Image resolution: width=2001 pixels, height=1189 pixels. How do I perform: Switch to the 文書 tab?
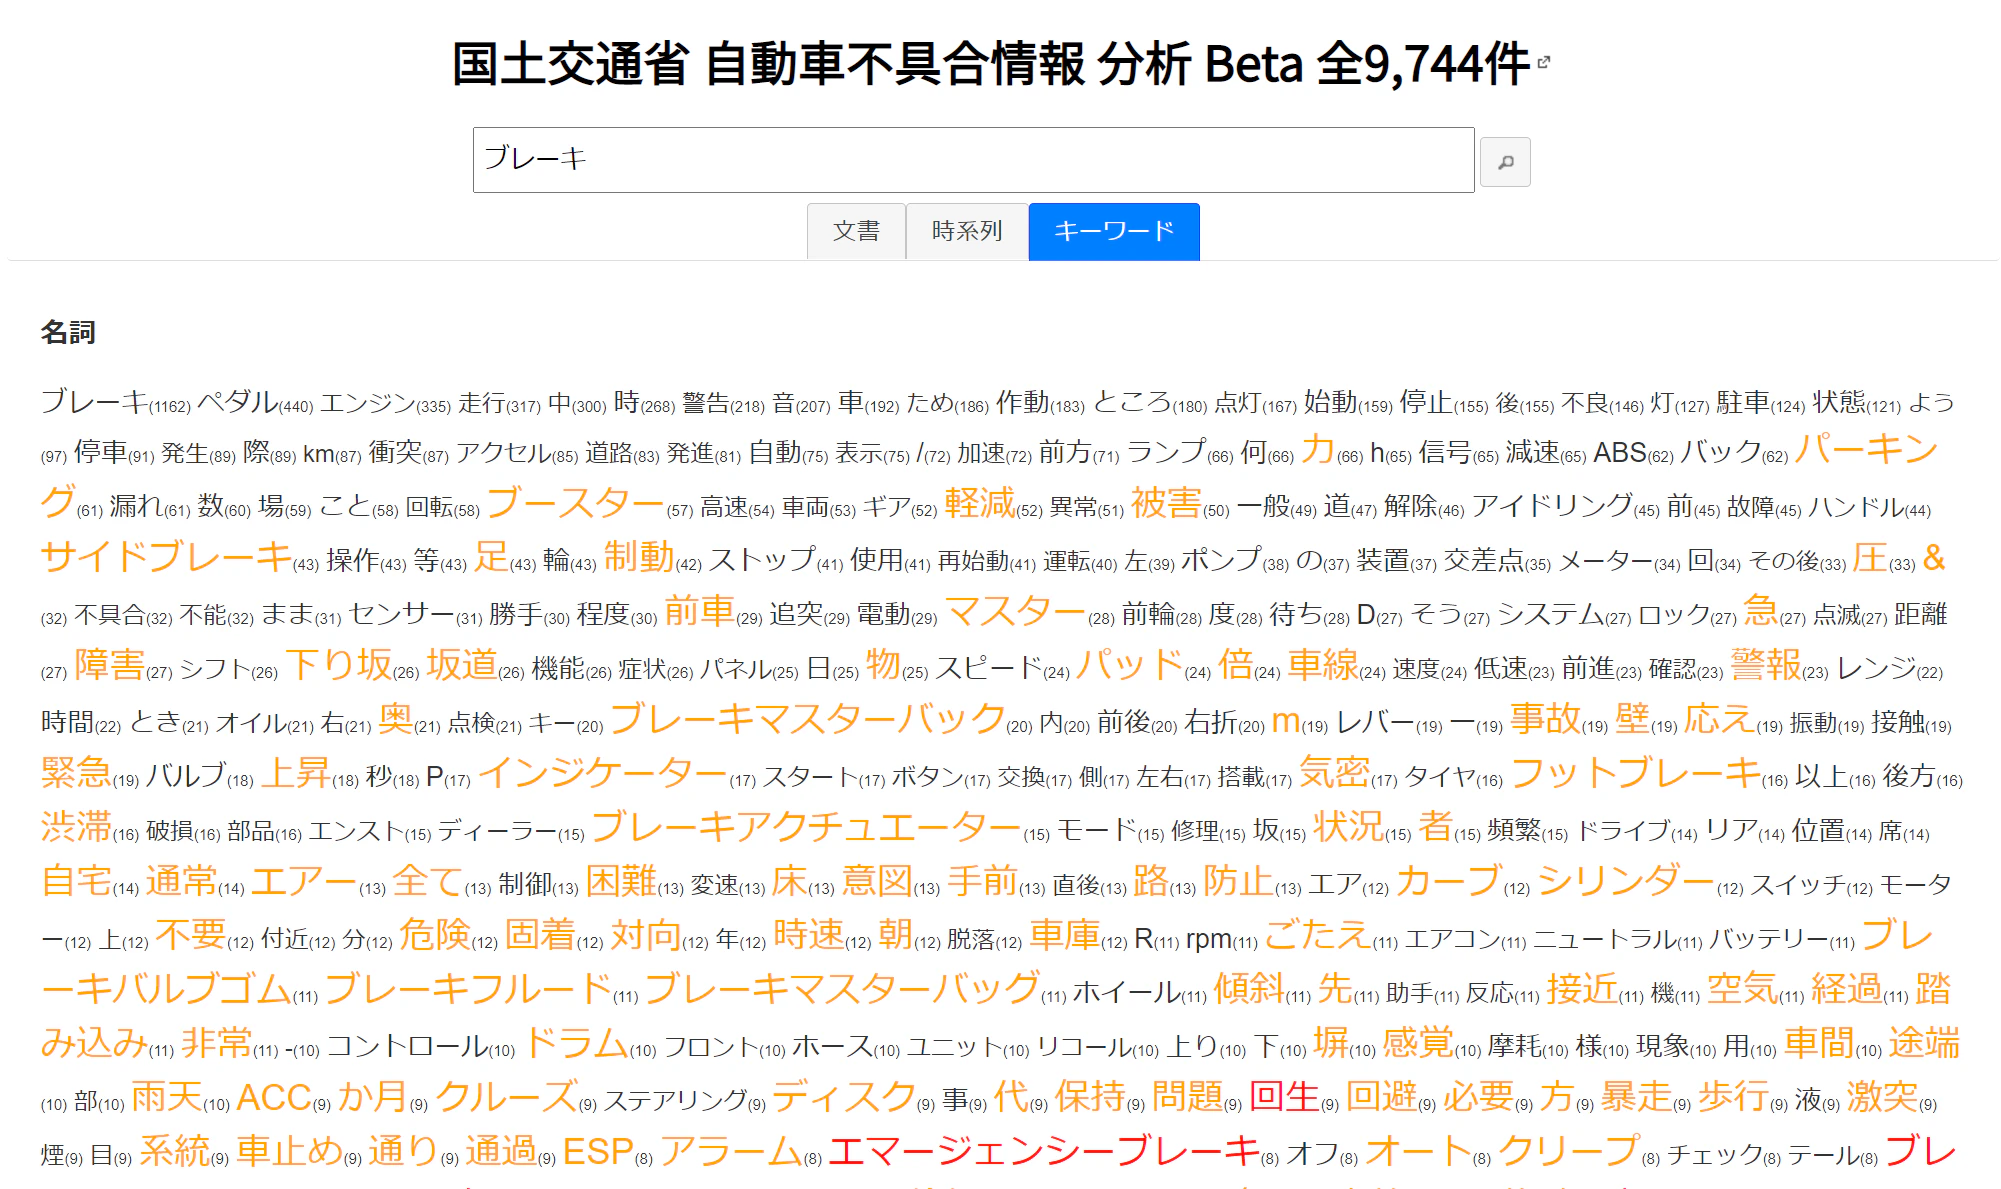(x=856, y=231)
